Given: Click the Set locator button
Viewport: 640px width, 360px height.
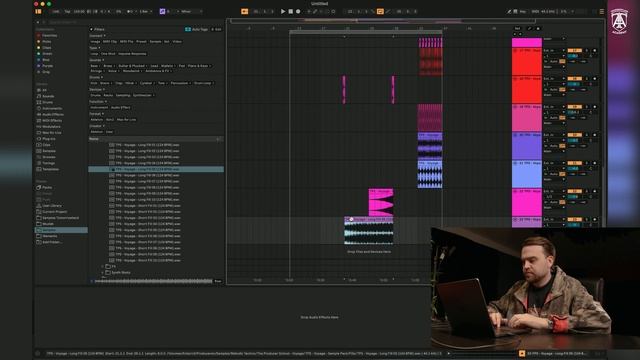Looking at the screenshot, I should tap(518, 29).
